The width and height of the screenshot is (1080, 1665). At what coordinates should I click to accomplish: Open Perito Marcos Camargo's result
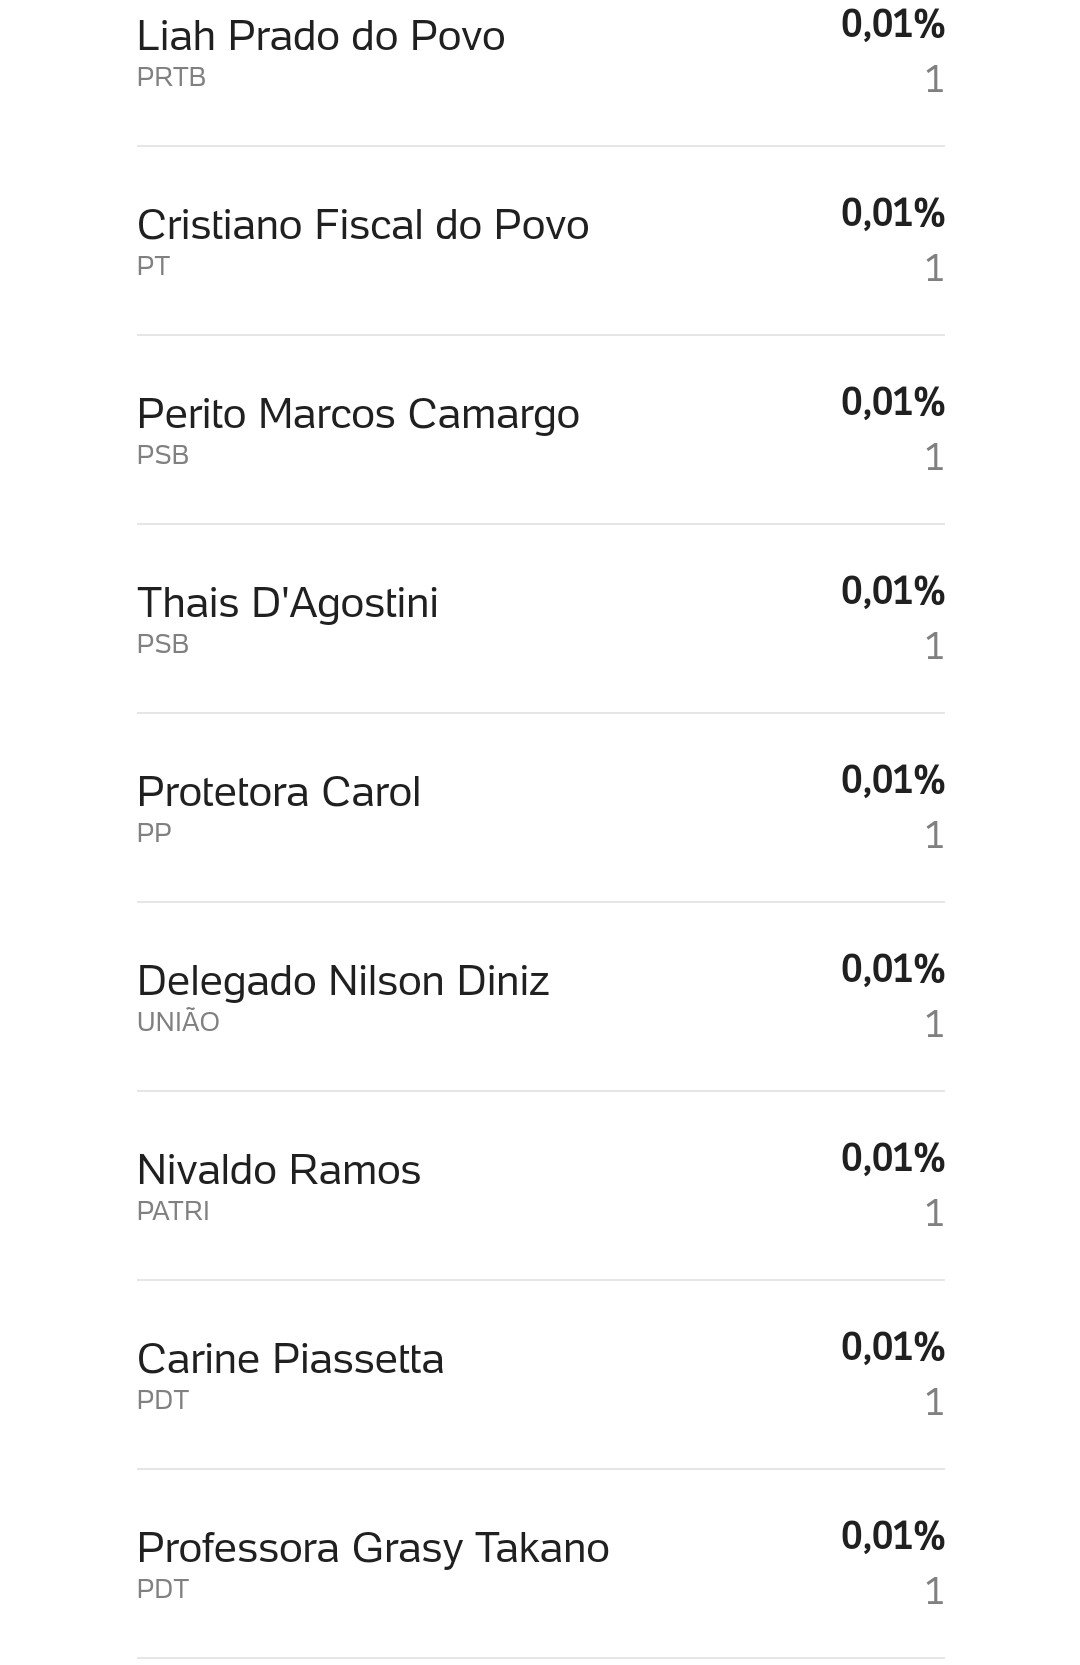(x=540, y=429)
